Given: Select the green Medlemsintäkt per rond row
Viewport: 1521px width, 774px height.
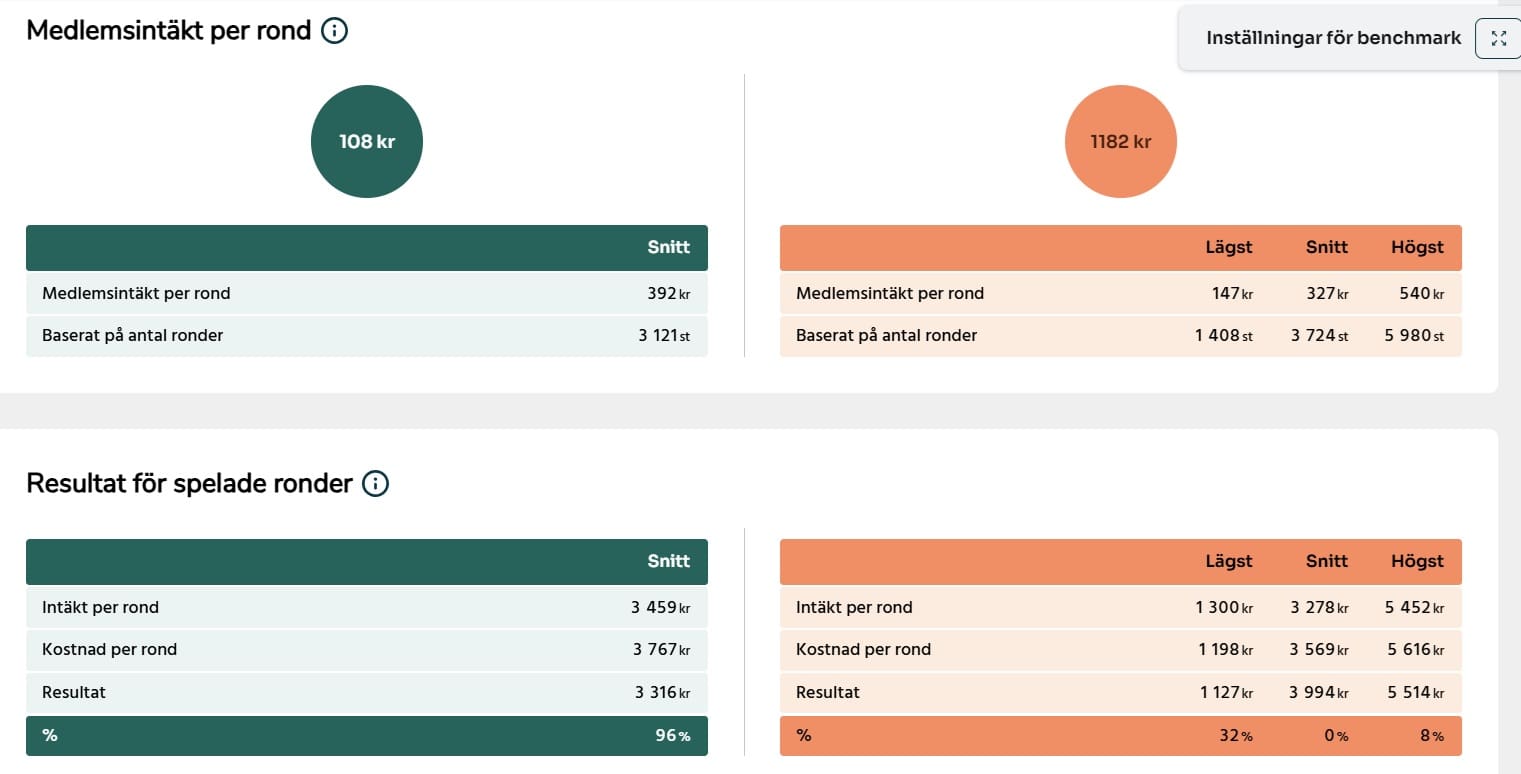Looking at the screenshot, I should (366, 294).
